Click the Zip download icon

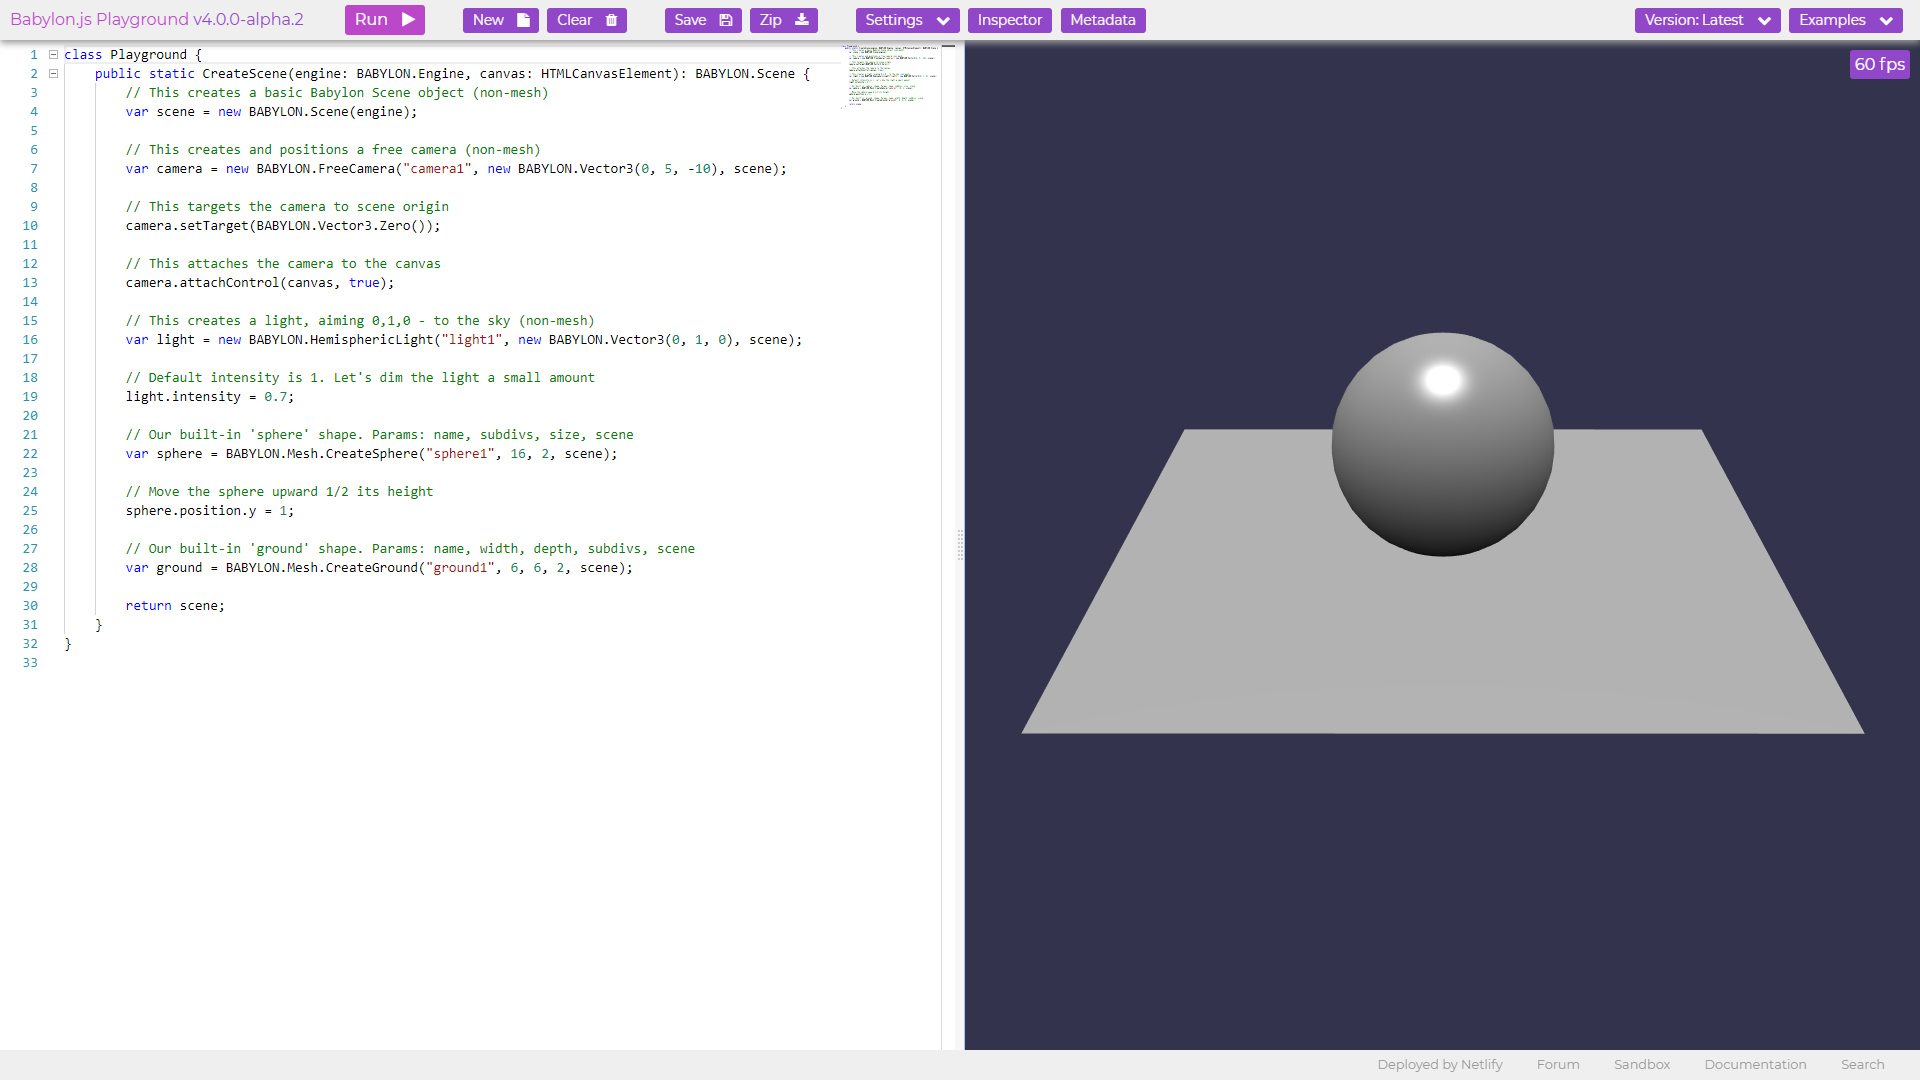click(801, 20)
